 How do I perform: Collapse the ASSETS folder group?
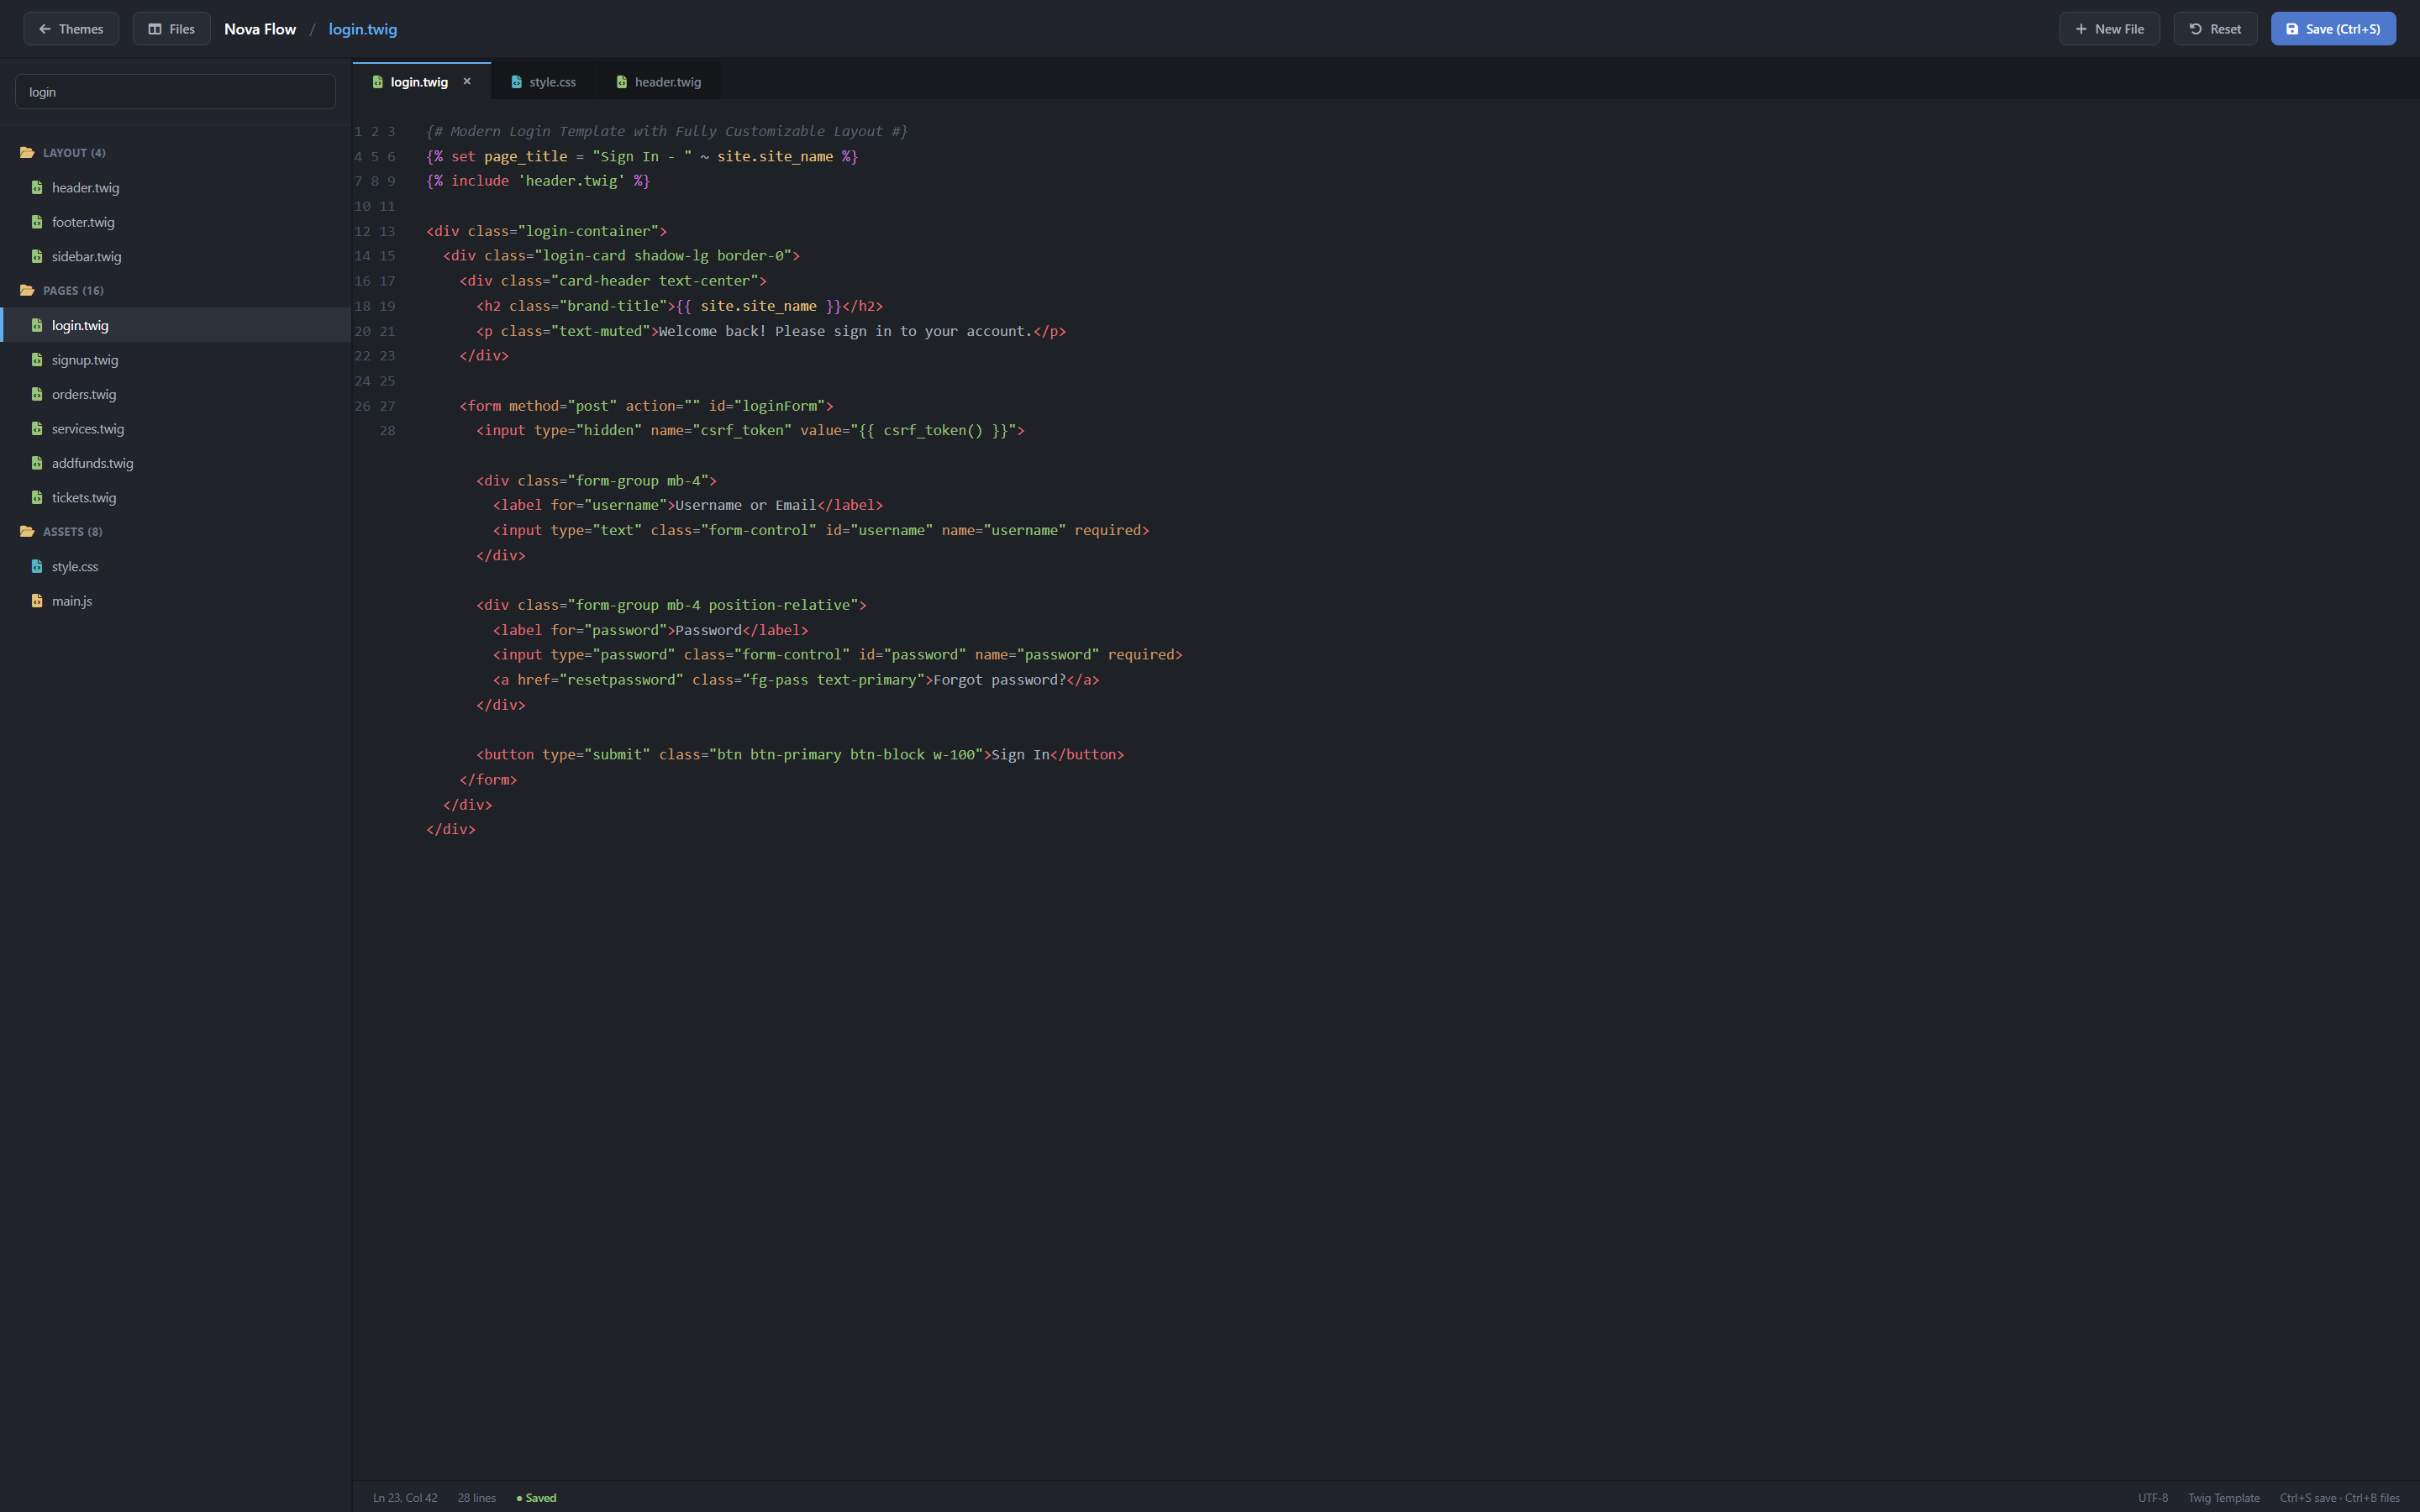[175, 532]
